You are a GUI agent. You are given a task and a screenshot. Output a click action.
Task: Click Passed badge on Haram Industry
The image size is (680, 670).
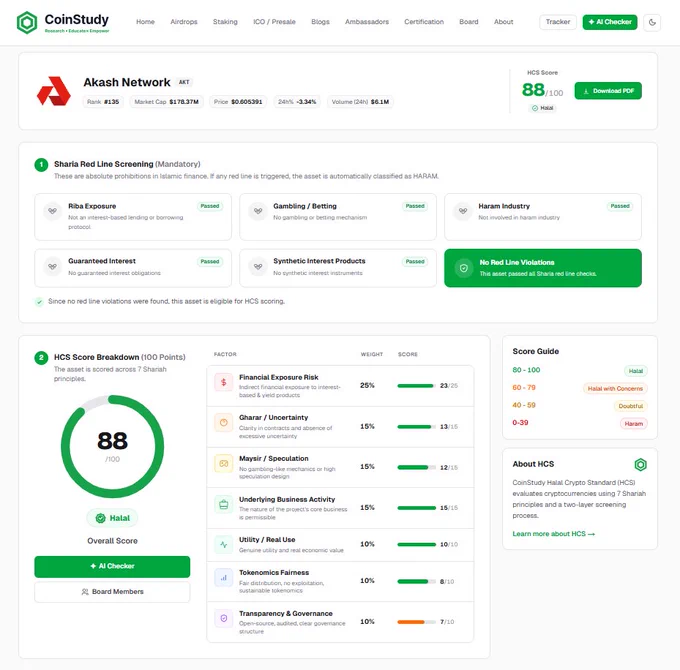(620, 206)
